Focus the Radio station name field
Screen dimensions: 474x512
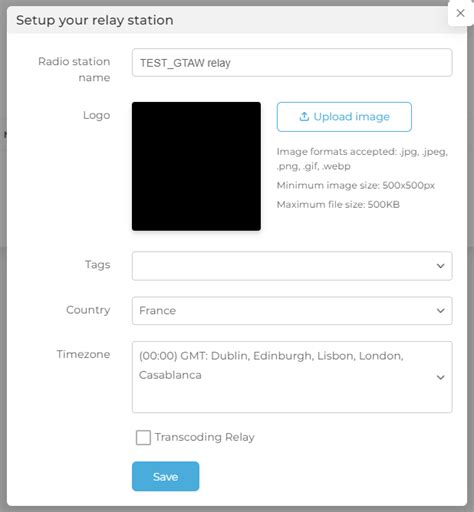(292, 63)
